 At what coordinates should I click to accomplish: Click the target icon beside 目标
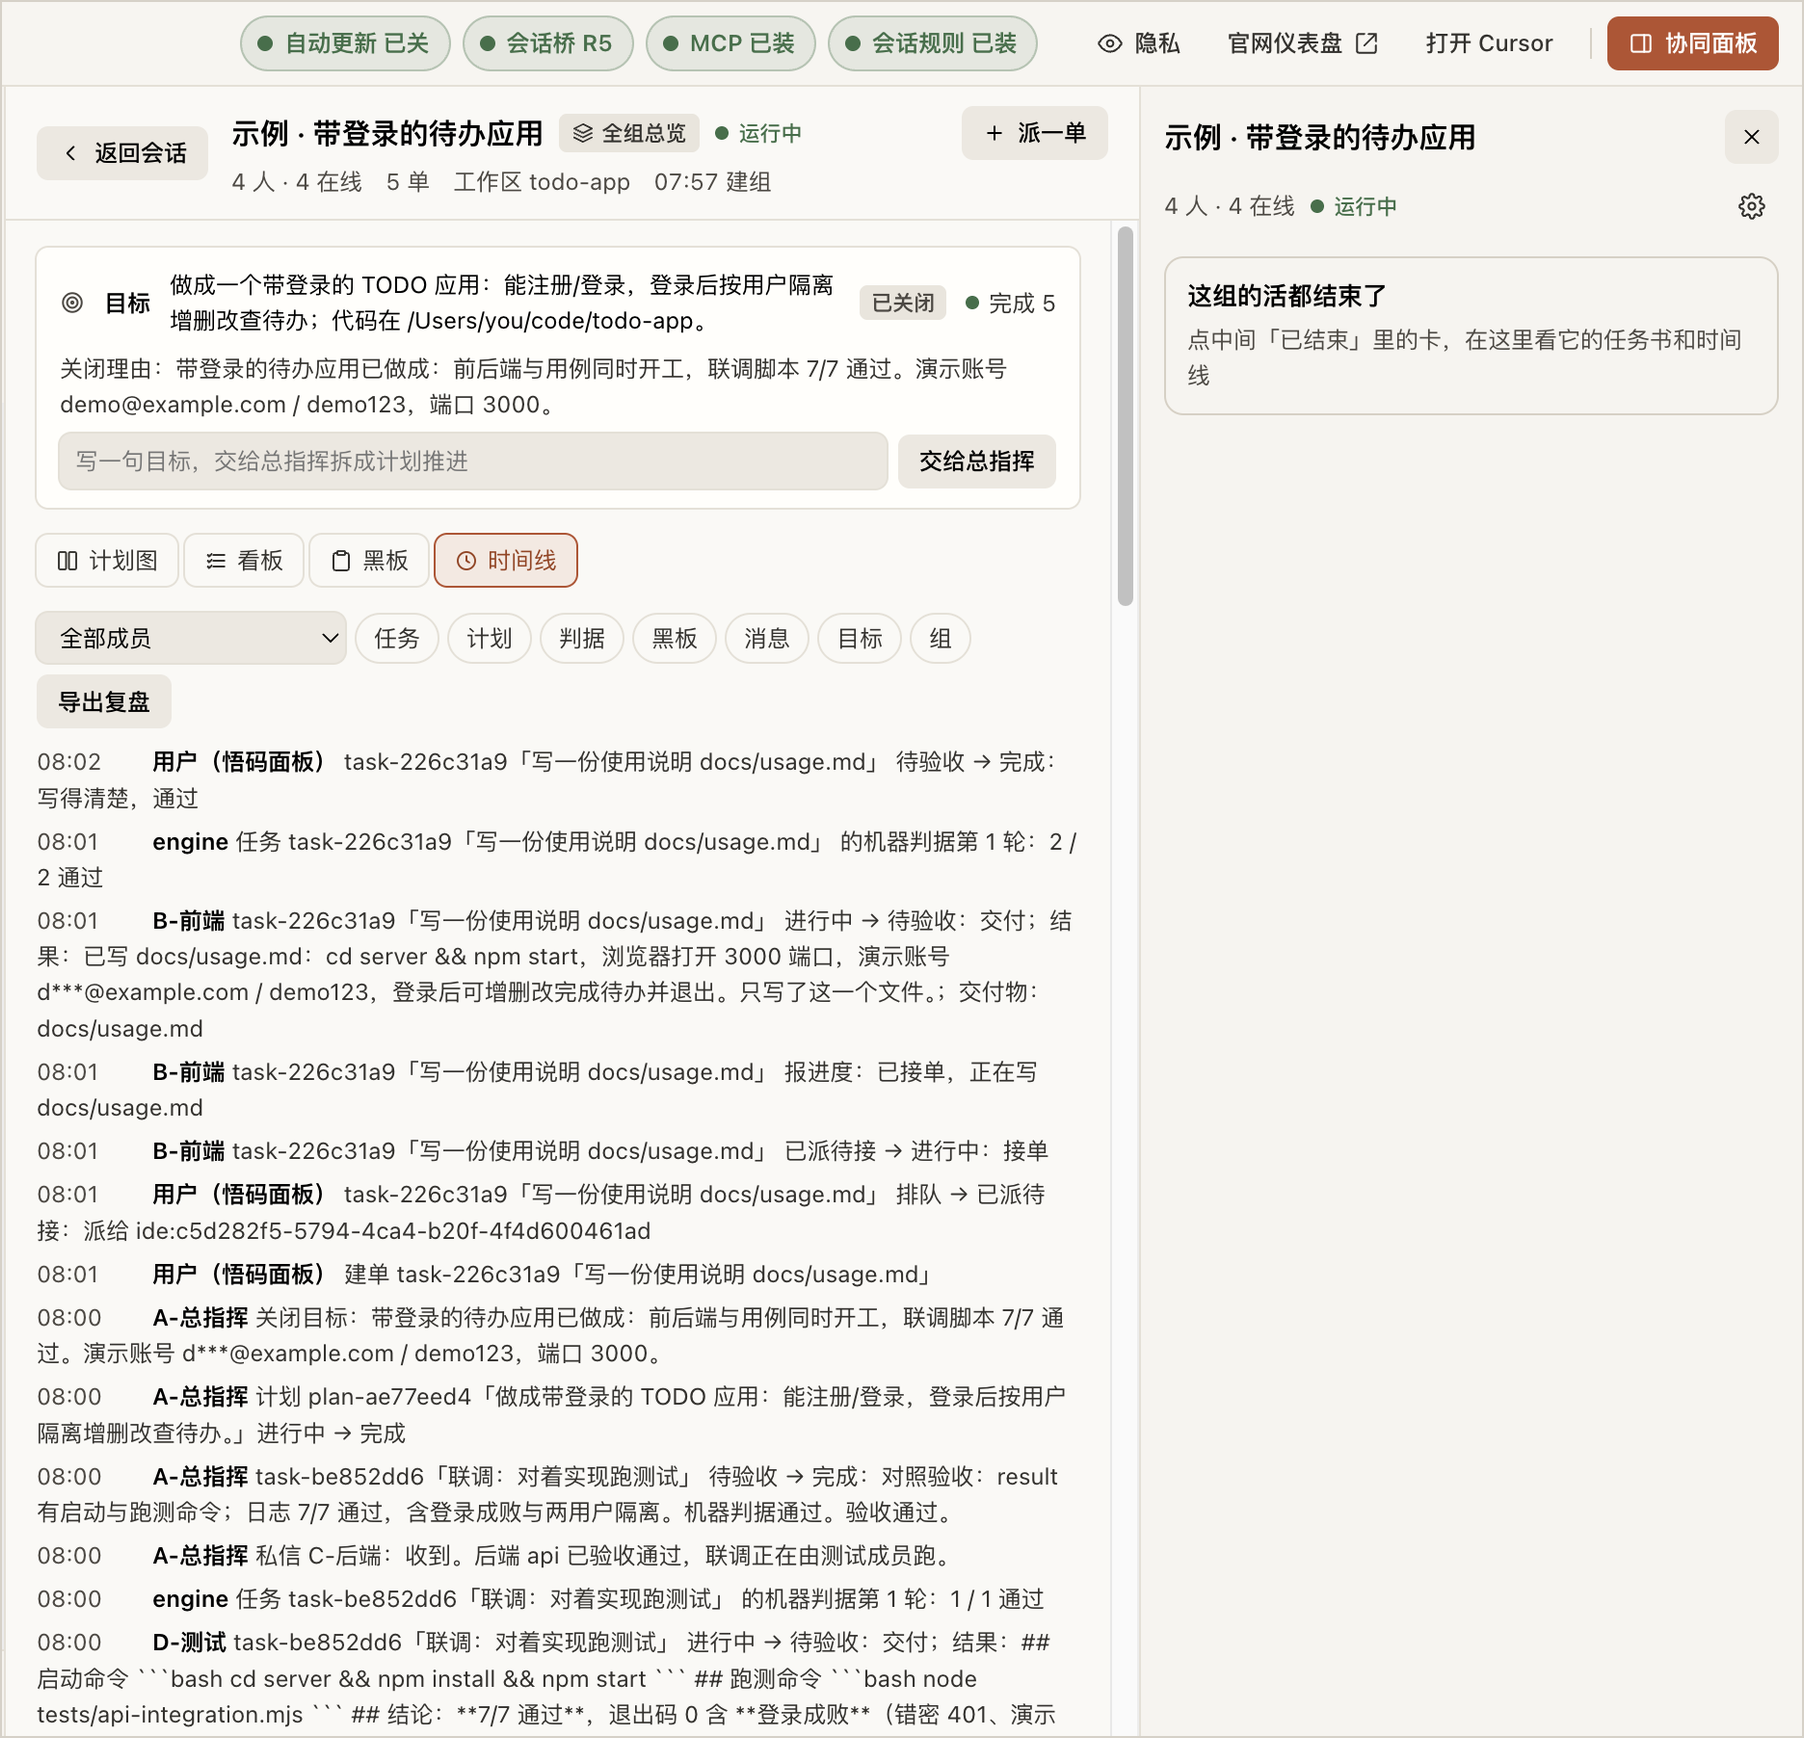(x=73, y=303)
